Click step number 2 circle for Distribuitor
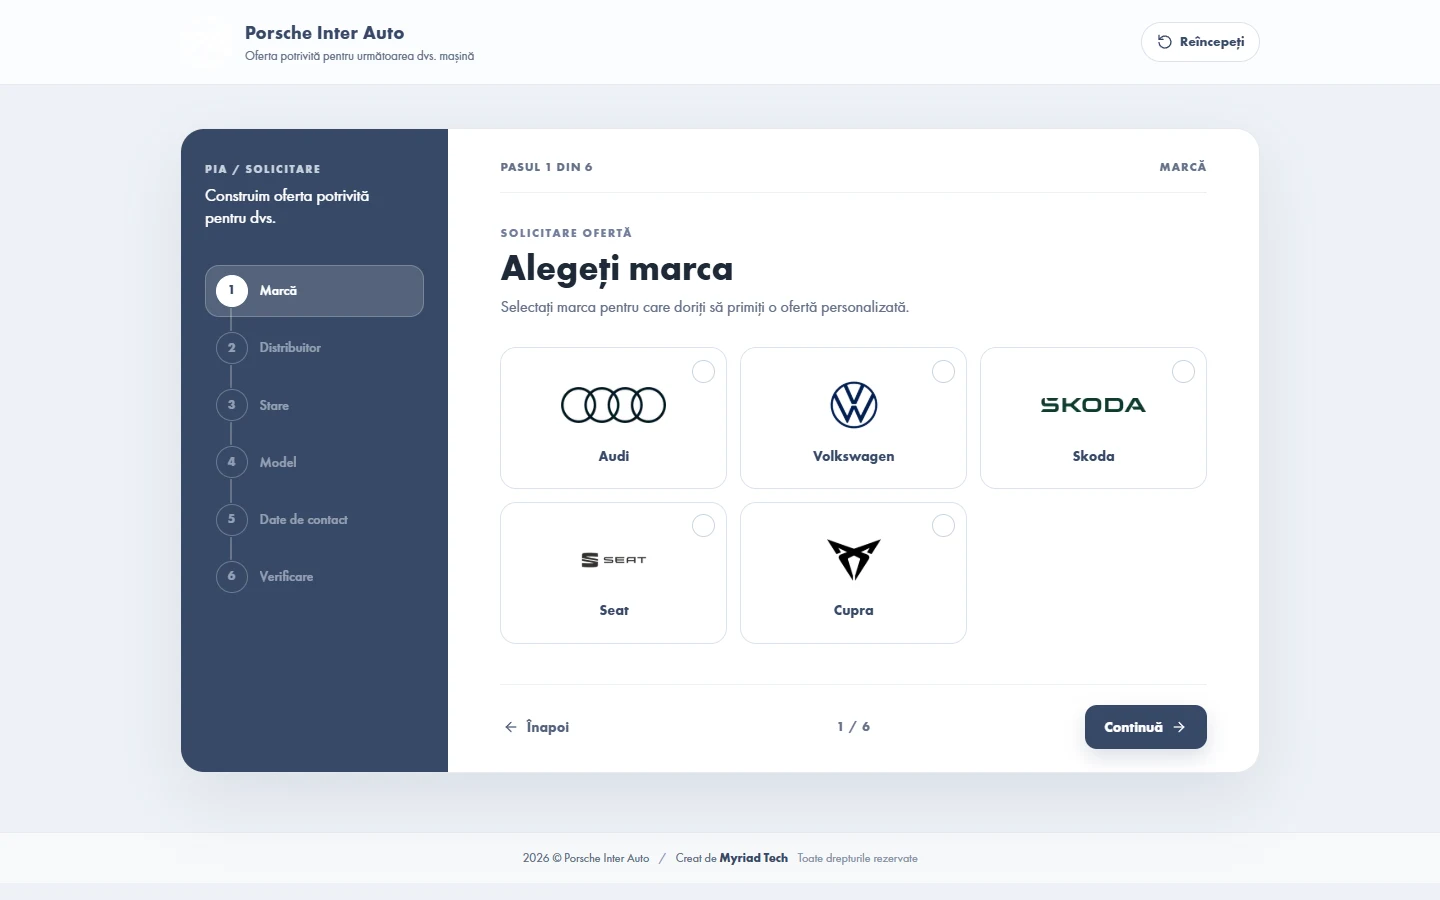The image size is (1440, 900). 231,348
